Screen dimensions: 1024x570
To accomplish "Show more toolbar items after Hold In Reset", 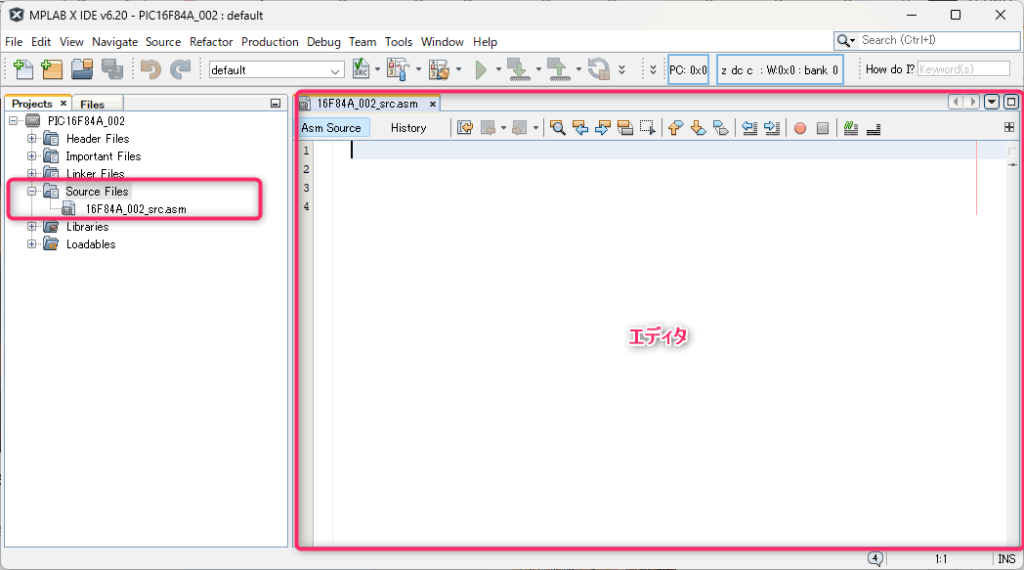I will tap(622, 69).
